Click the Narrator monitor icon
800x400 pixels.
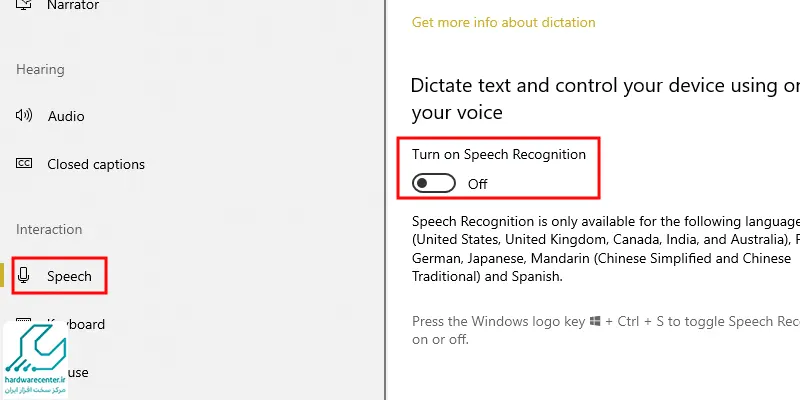click(x=25, y=6)
